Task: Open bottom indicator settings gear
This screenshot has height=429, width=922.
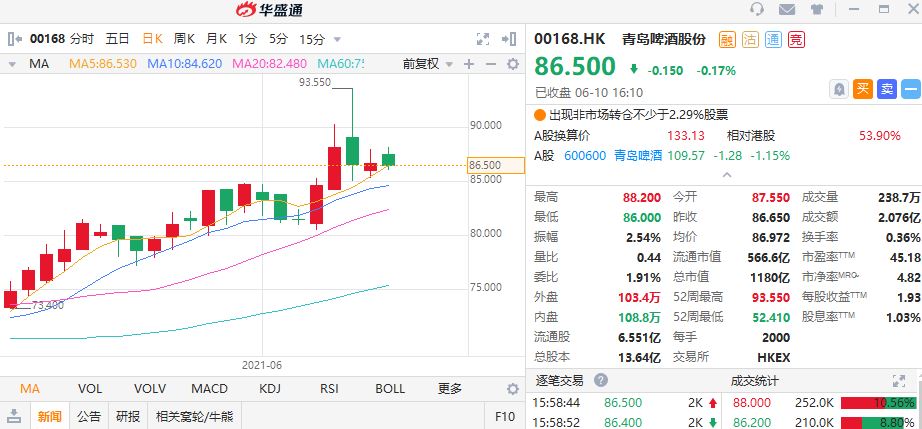Action: [513, 388]
